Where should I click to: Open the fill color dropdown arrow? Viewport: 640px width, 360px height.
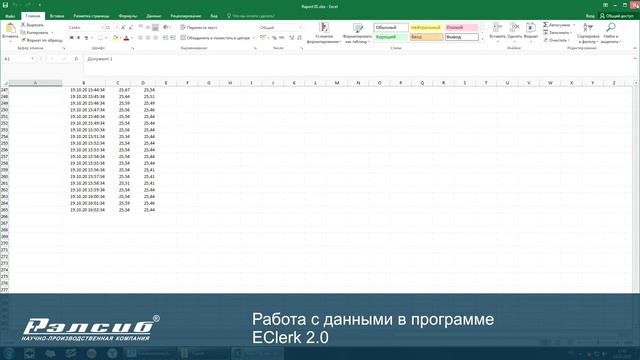pos(120,38)
